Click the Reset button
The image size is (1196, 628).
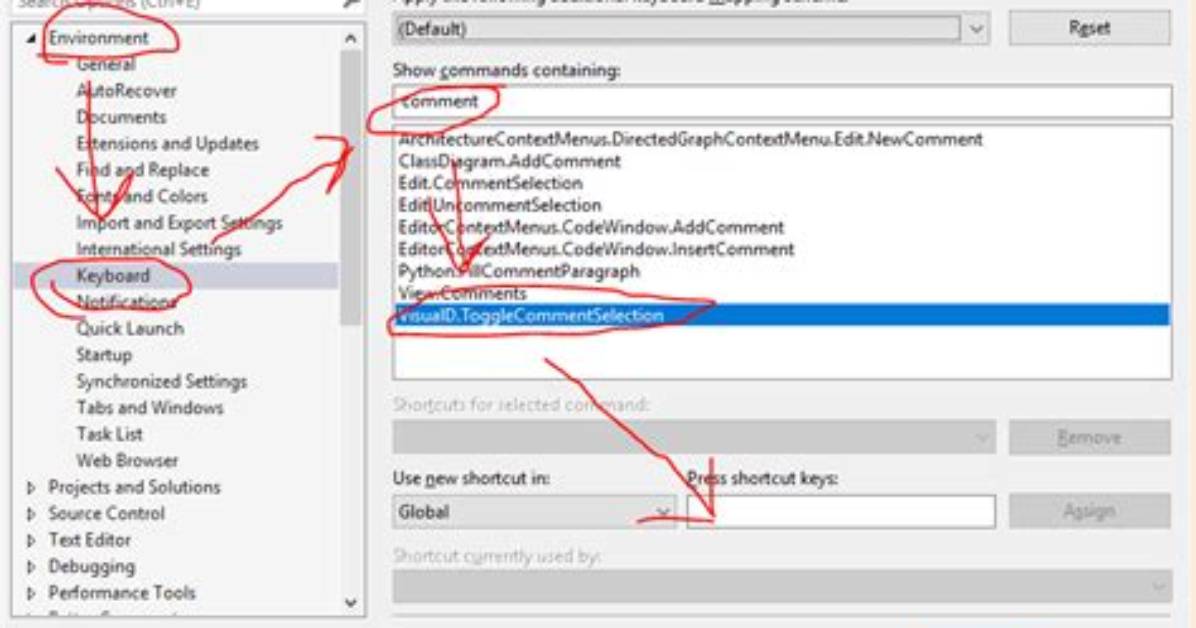(x=1089, y=28)
